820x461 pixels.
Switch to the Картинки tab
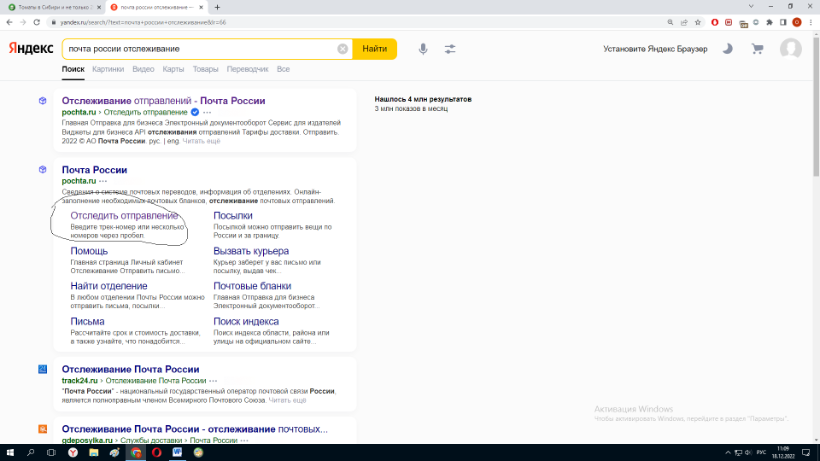[x=108, y=69]
